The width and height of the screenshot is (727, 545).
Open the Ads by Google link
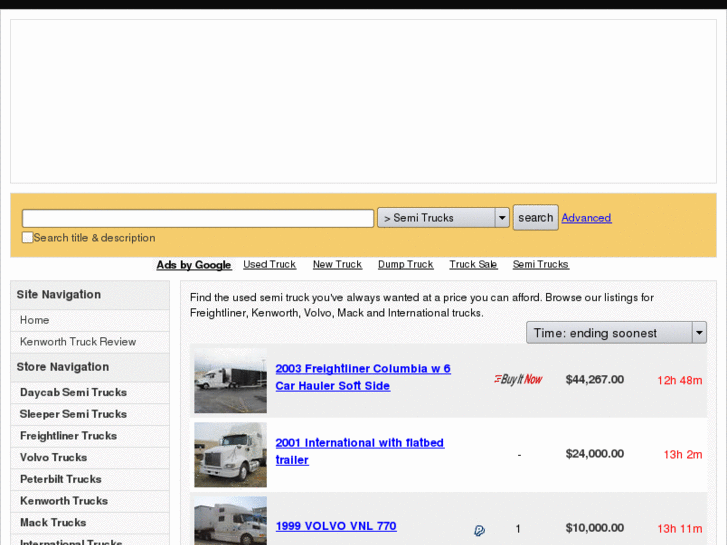point(194,265)
